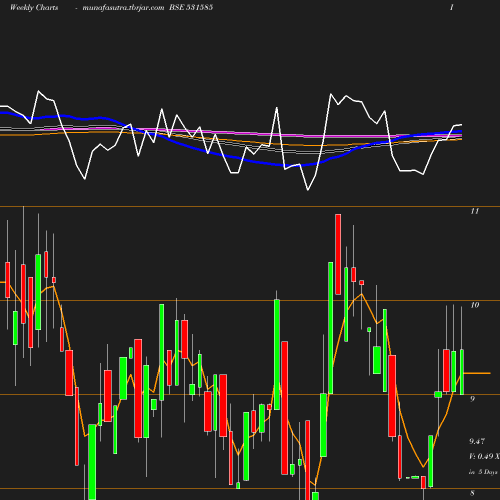Click the munafasutra.tbrjar.com watermark text
The height and width of the screenshot is (500, 500).
123,8
